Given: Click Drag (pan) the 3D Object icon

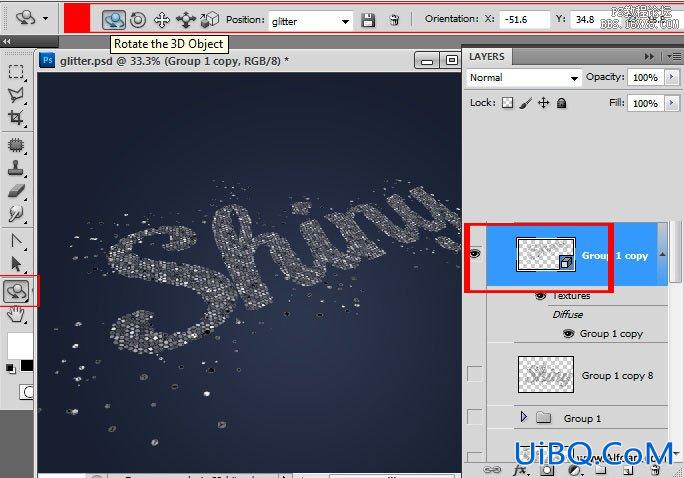Looking at the screenshot, I should point(162,20).
